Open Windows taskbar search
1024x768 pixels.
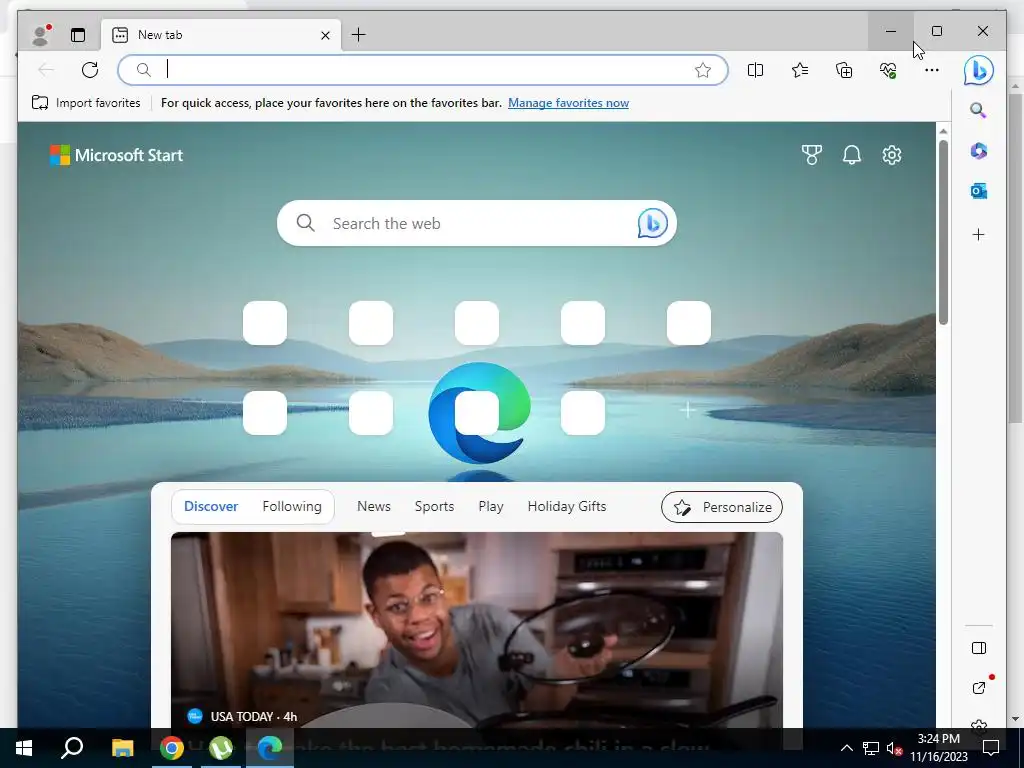tap(72, 748)
